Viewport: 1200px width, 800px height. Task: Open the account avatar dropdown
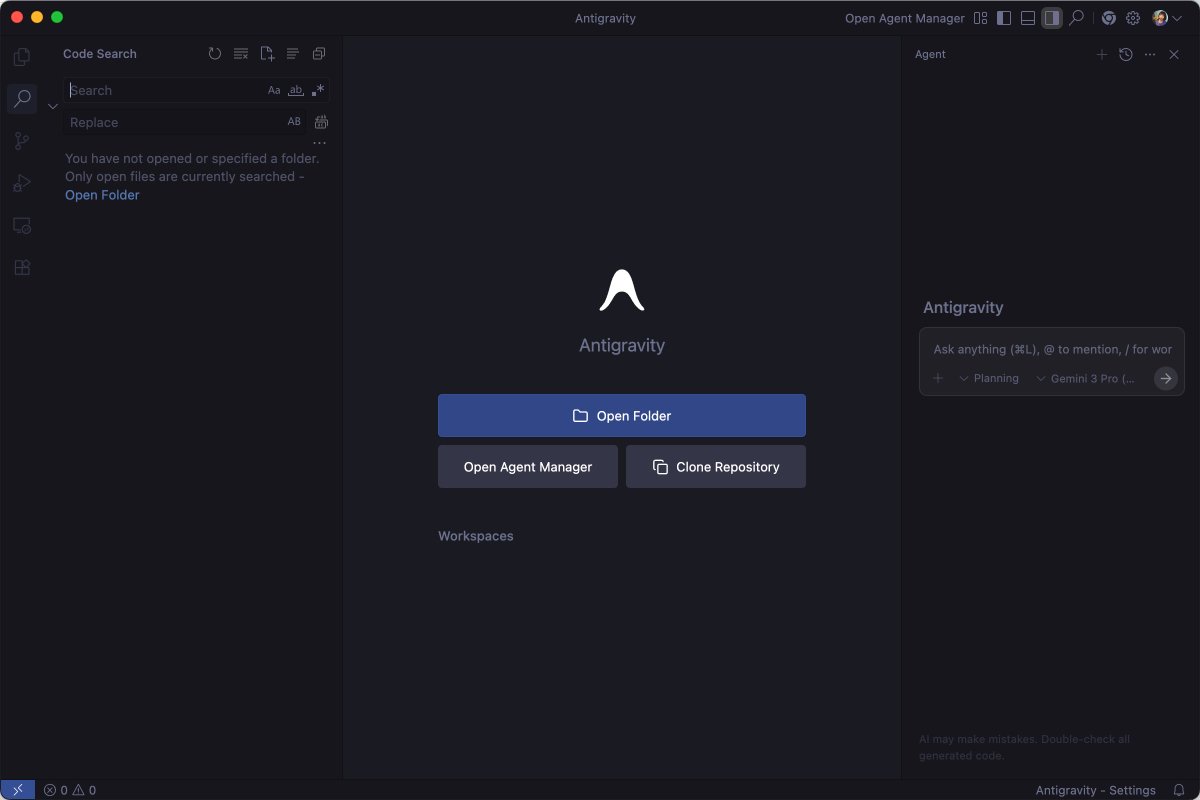click(x=1167, y=18)
